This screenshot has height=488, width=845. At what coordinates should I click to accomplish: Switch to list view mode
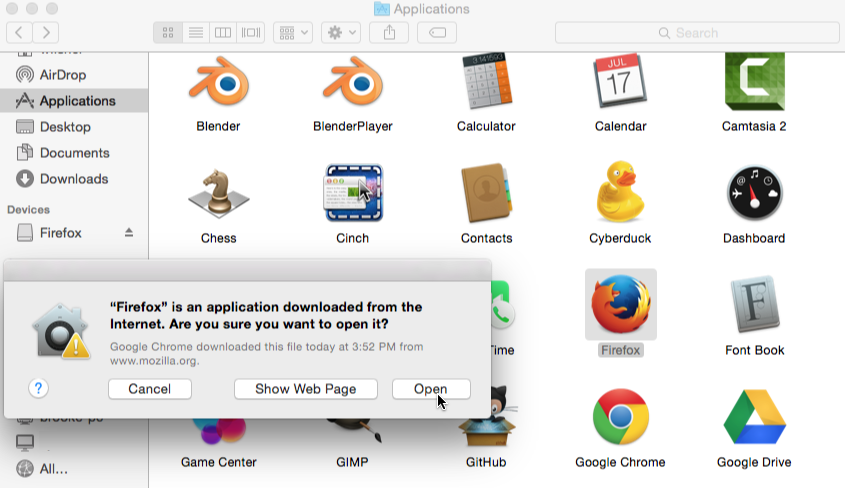[196, 33]
